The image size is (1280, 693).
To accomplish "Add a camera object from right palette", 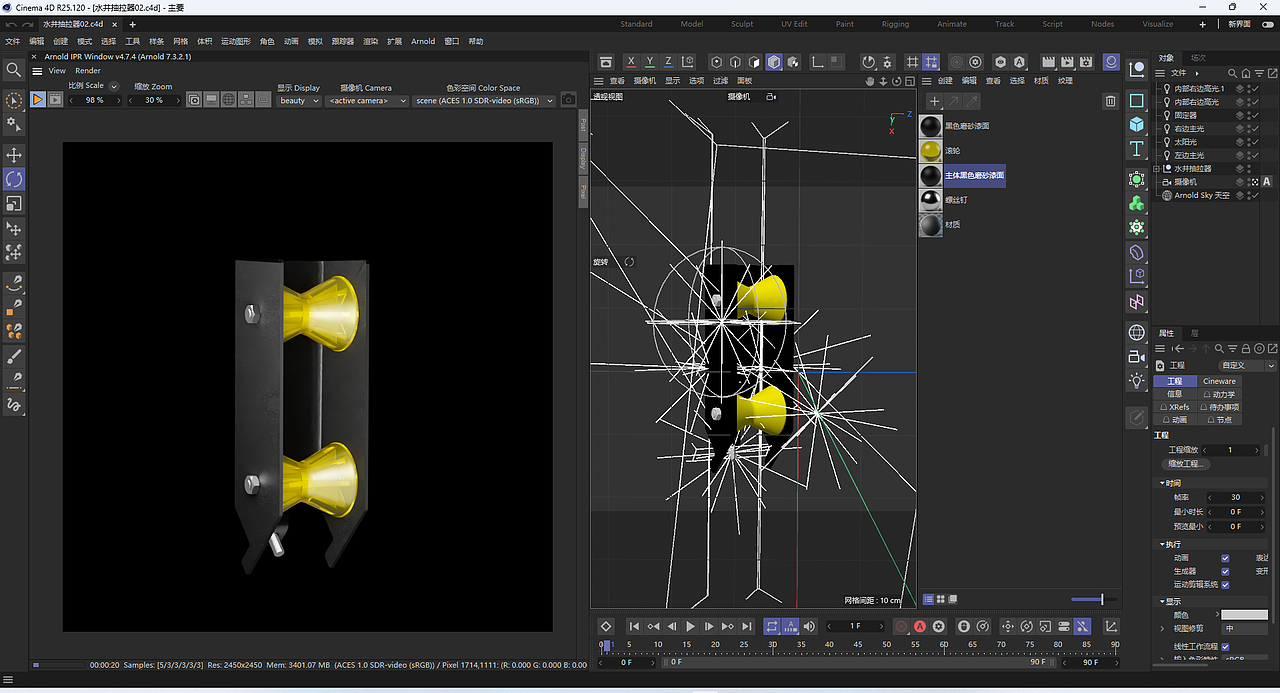I will [x=1137, y=357].
